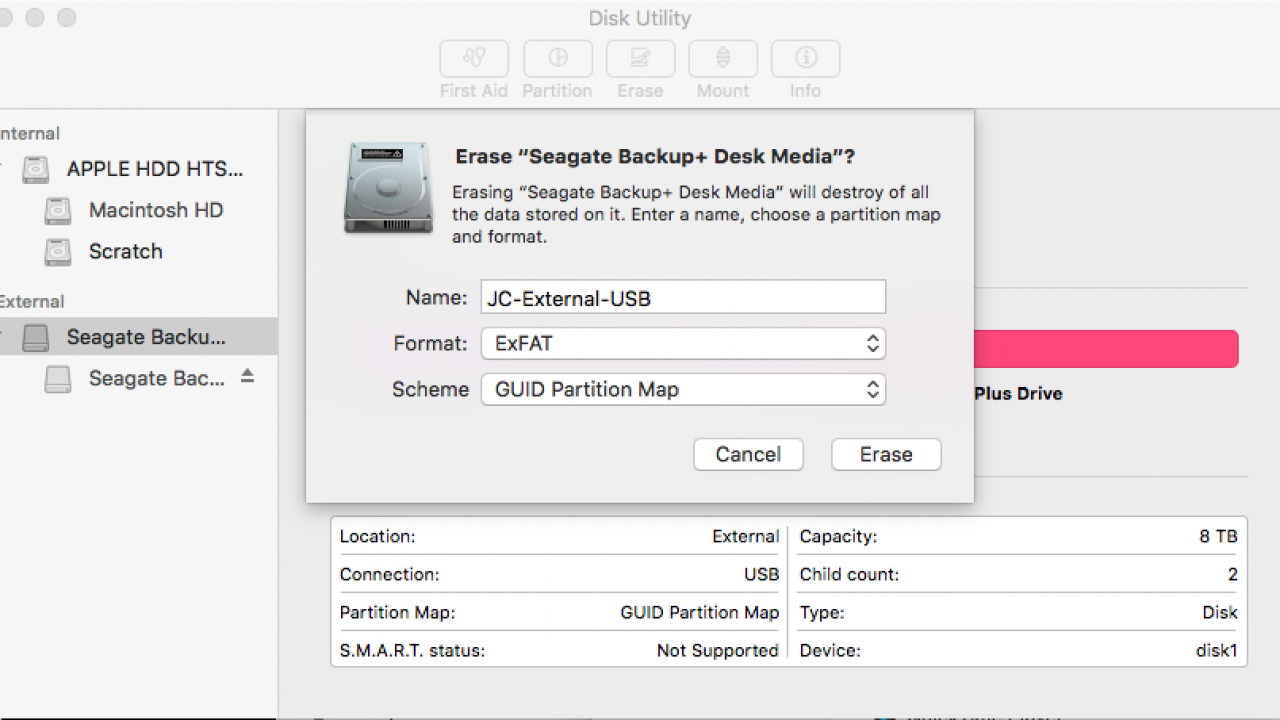This screenshot has width=1280, height=720.
Task: Click the Mount toolbar icon
Action: tap(723, 58)
